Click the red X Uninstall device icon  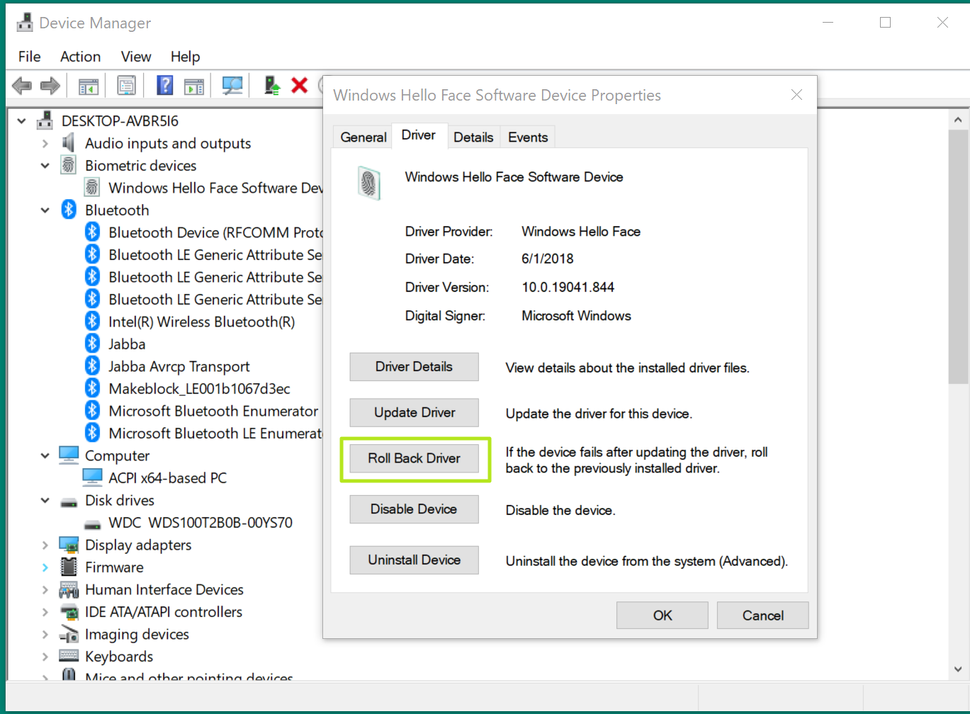(300, 85)
